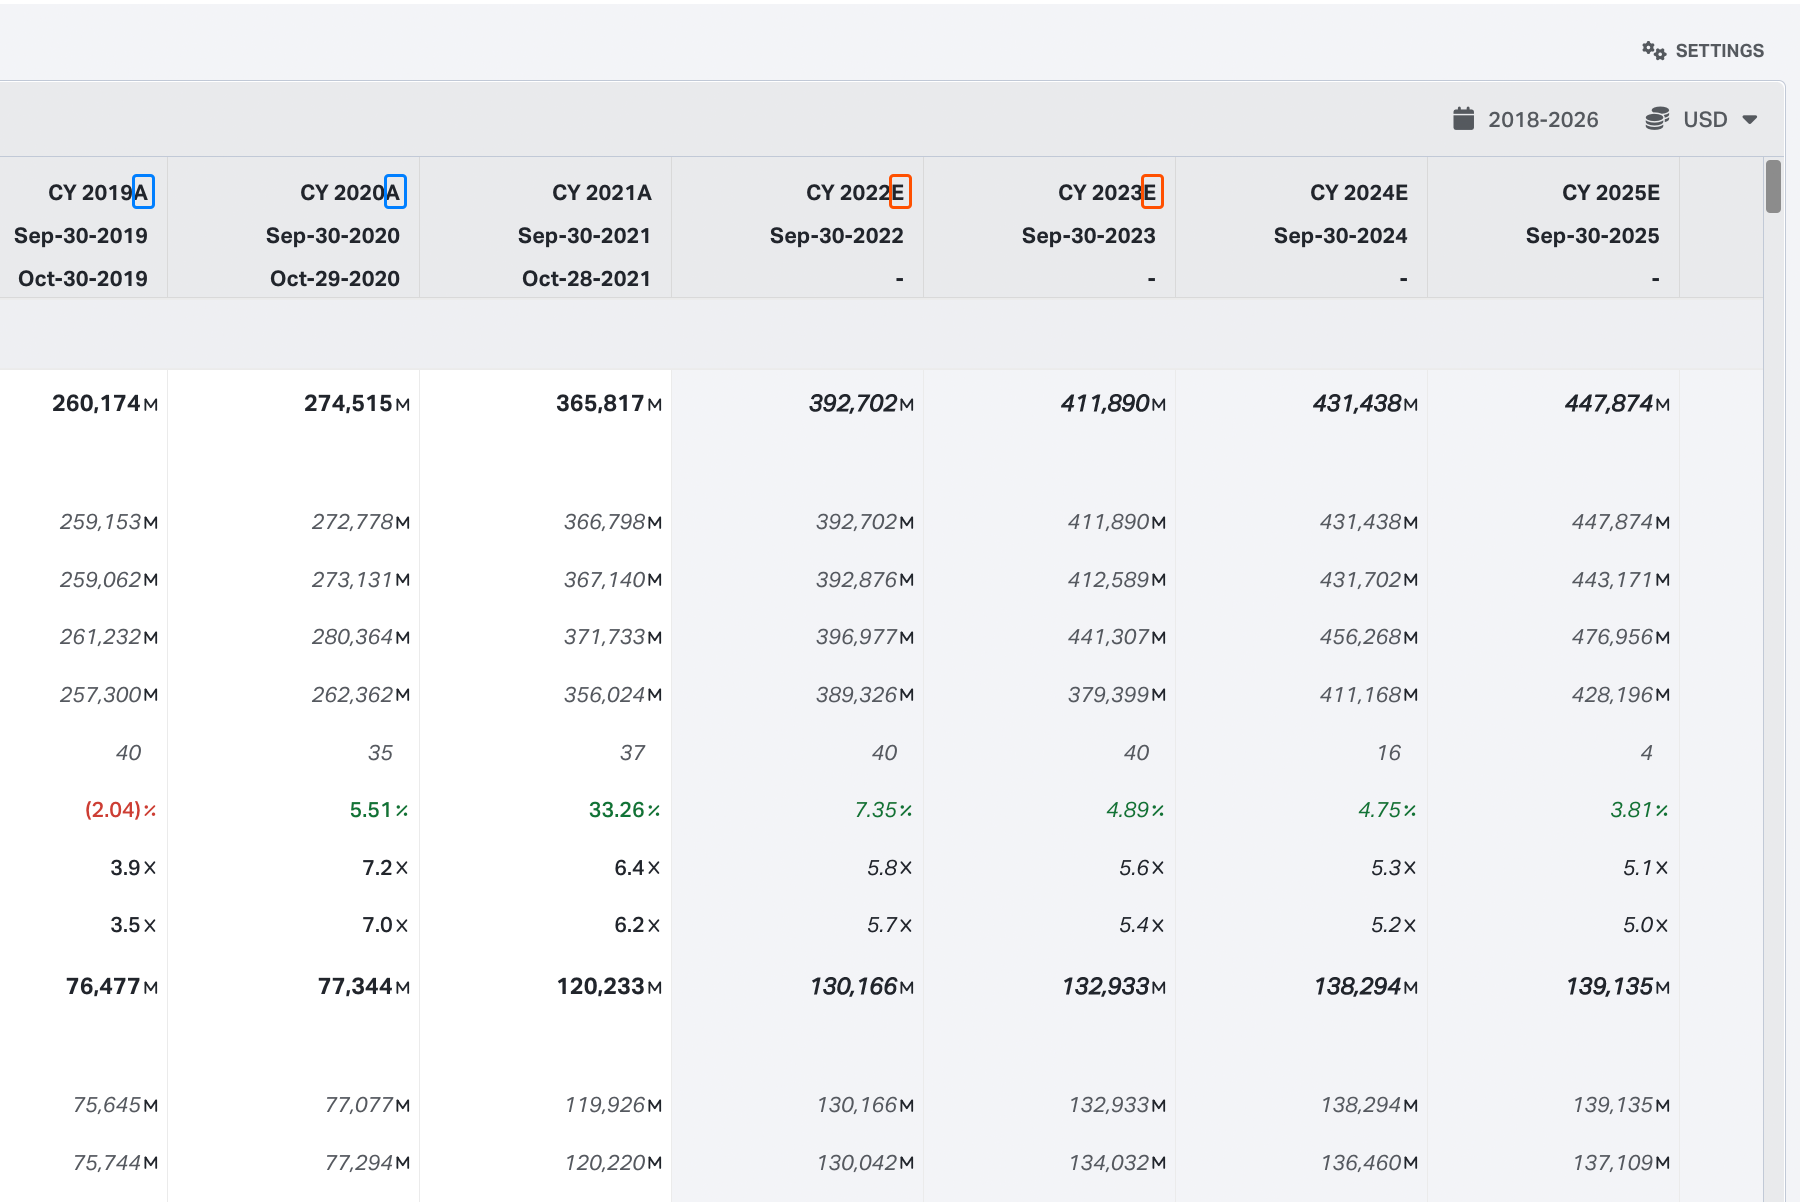Click the 4.89% growth estimate

click(1136, 810)
